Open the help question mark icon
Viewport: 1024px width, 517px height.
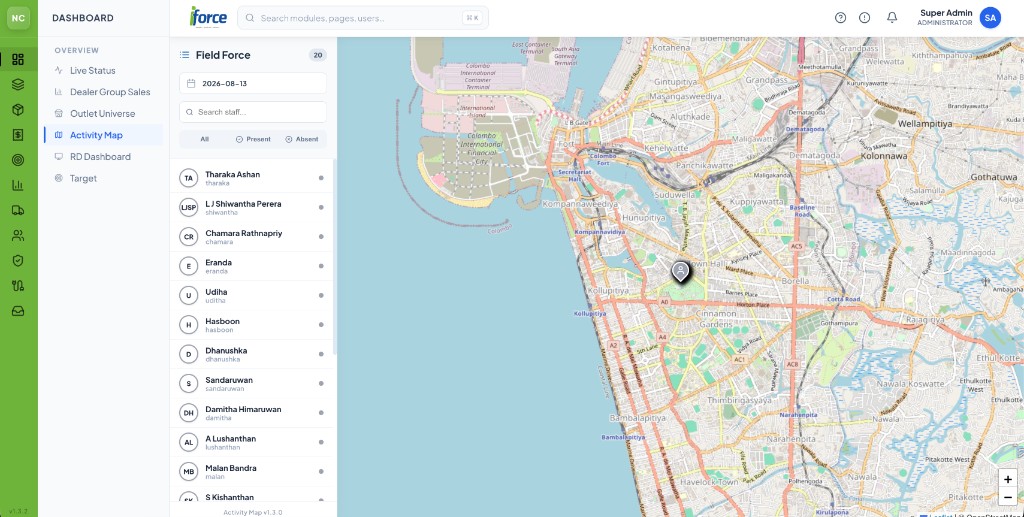tap(840, 18)
